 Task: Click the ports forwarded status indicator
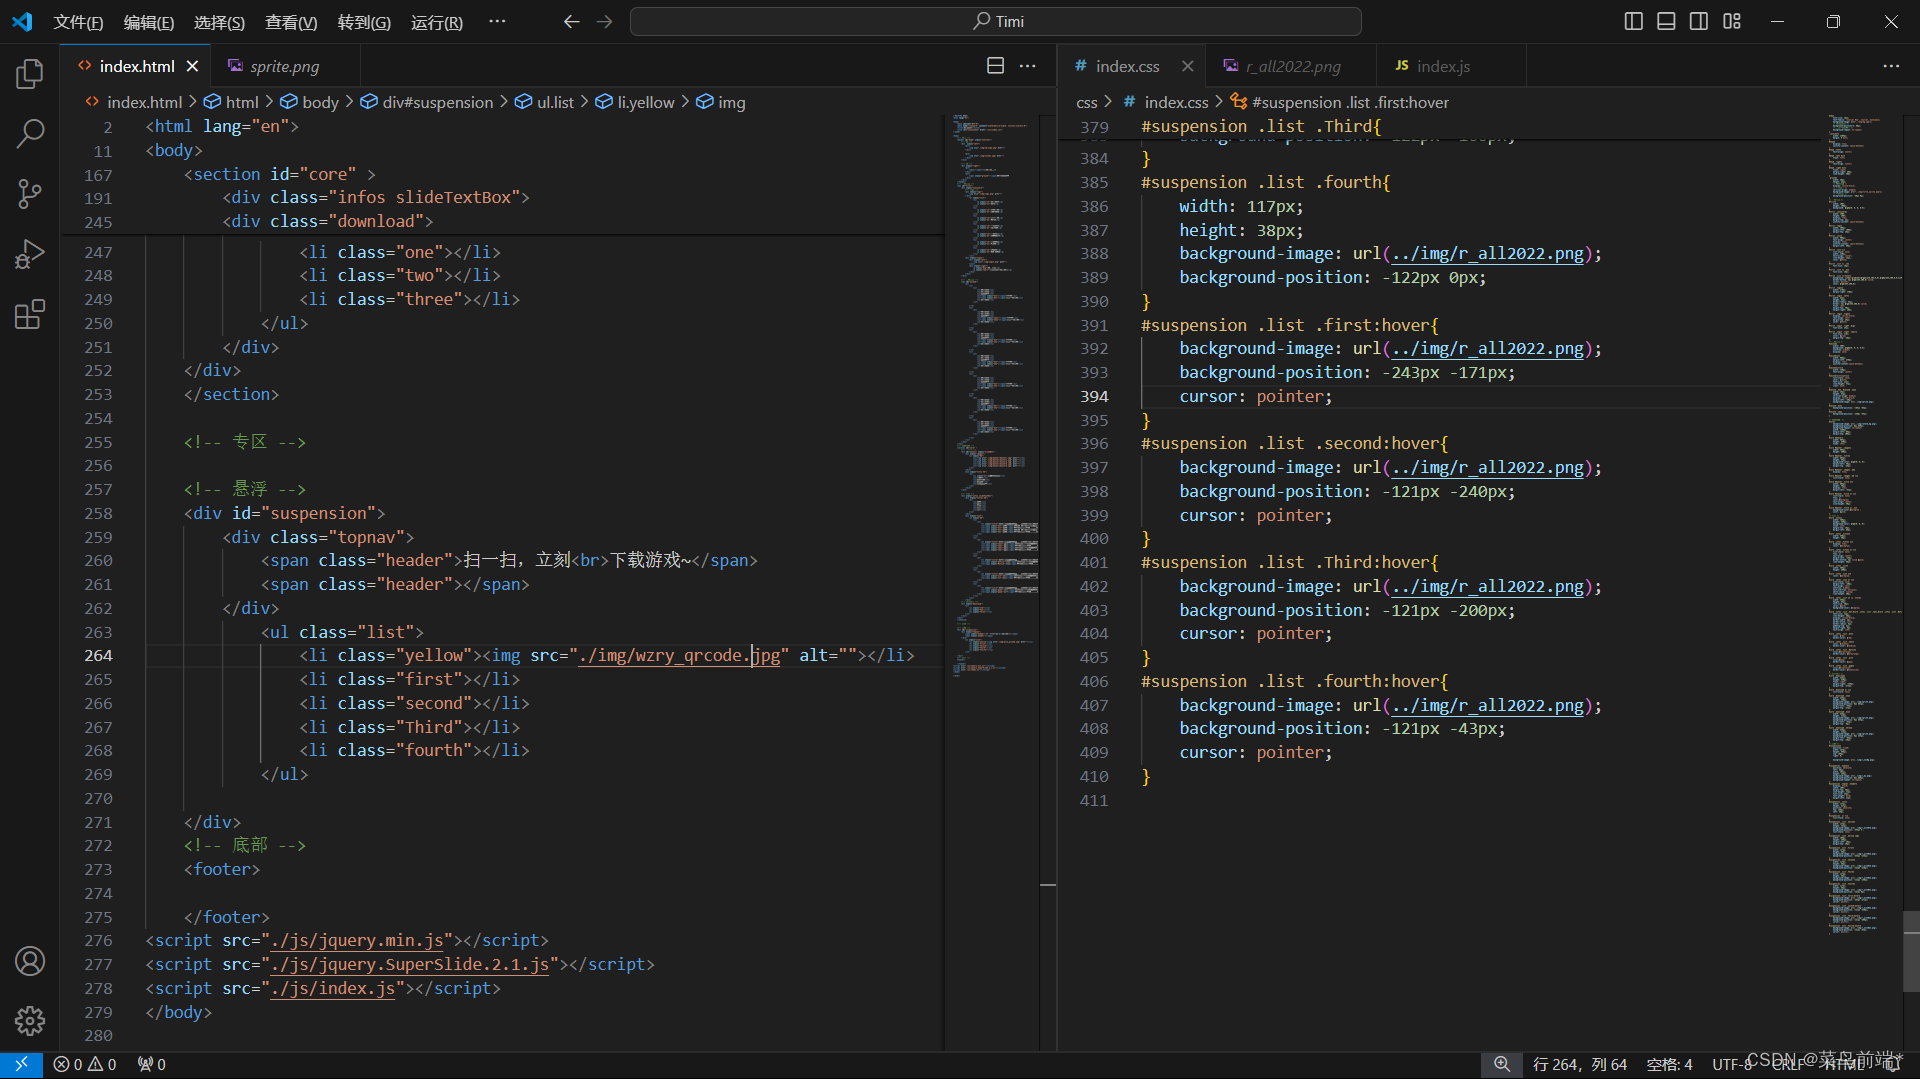(152, 1065)
